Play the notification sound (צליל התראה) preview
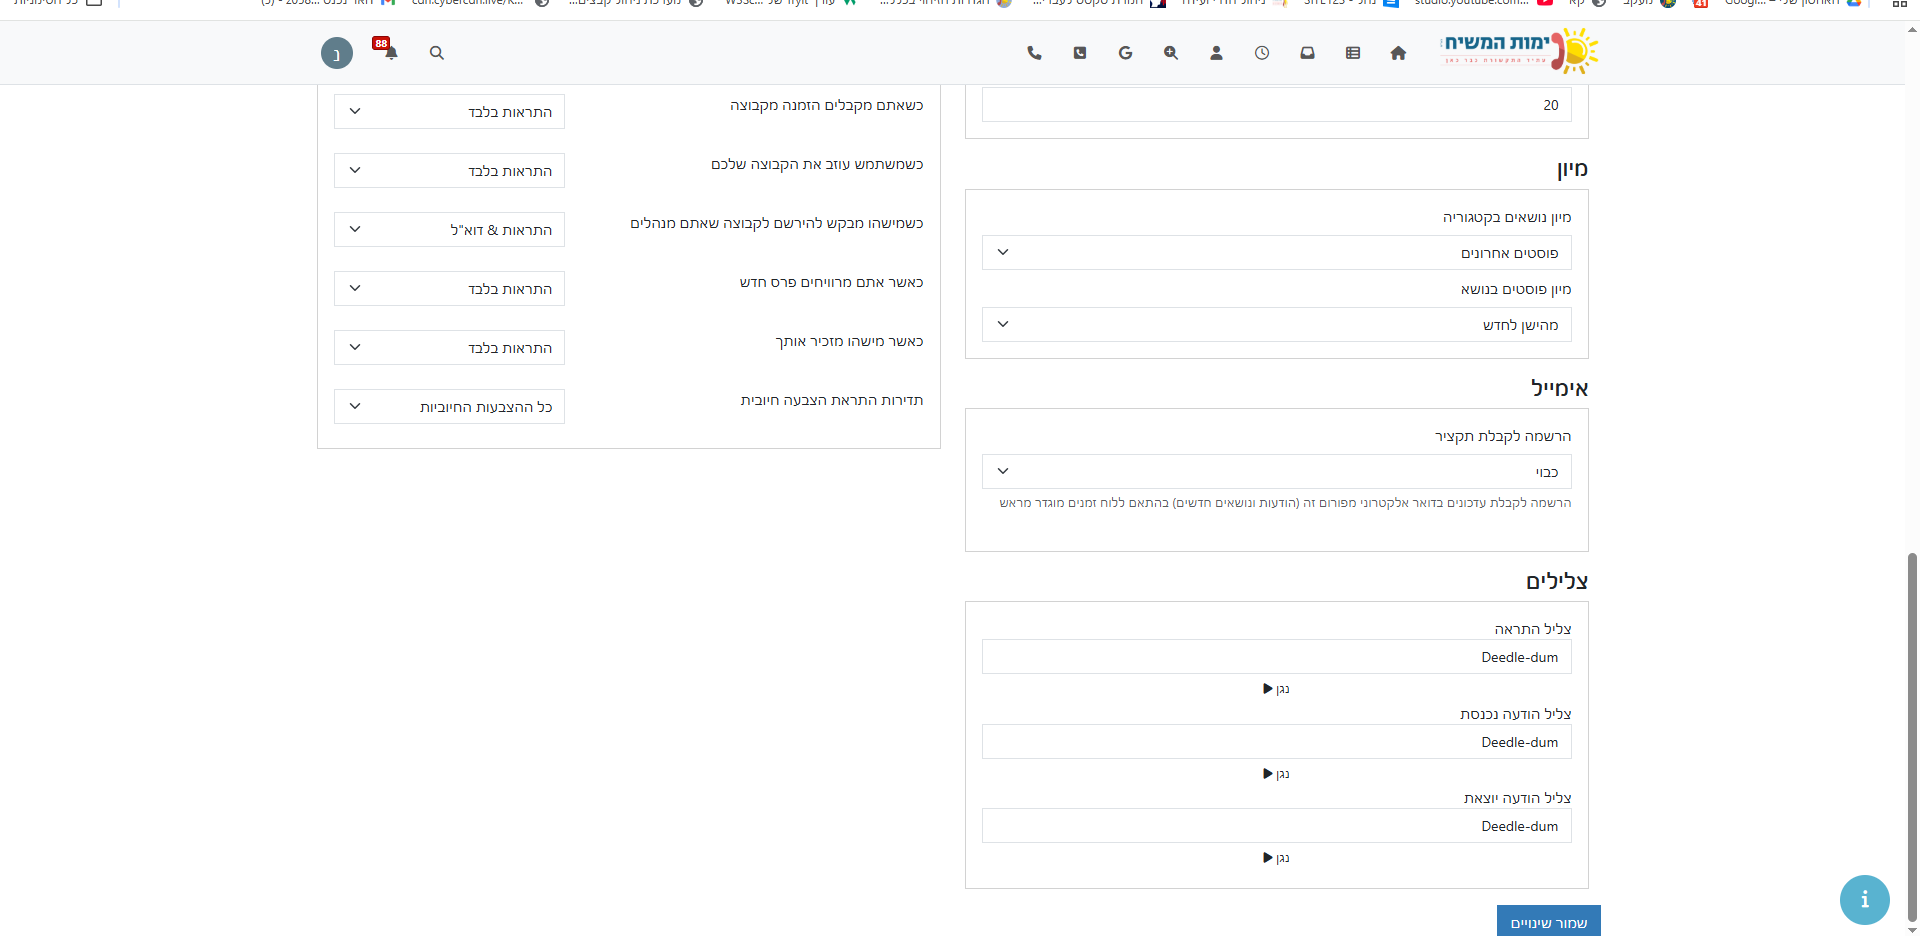The image size is (1920, 936). click(1276, 689)
